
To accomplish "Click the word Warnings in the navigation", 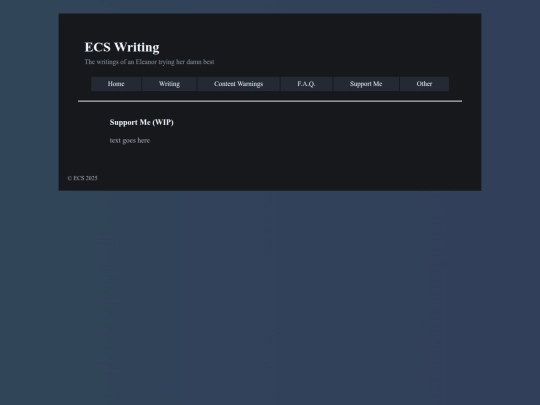I will coord(250,84).
